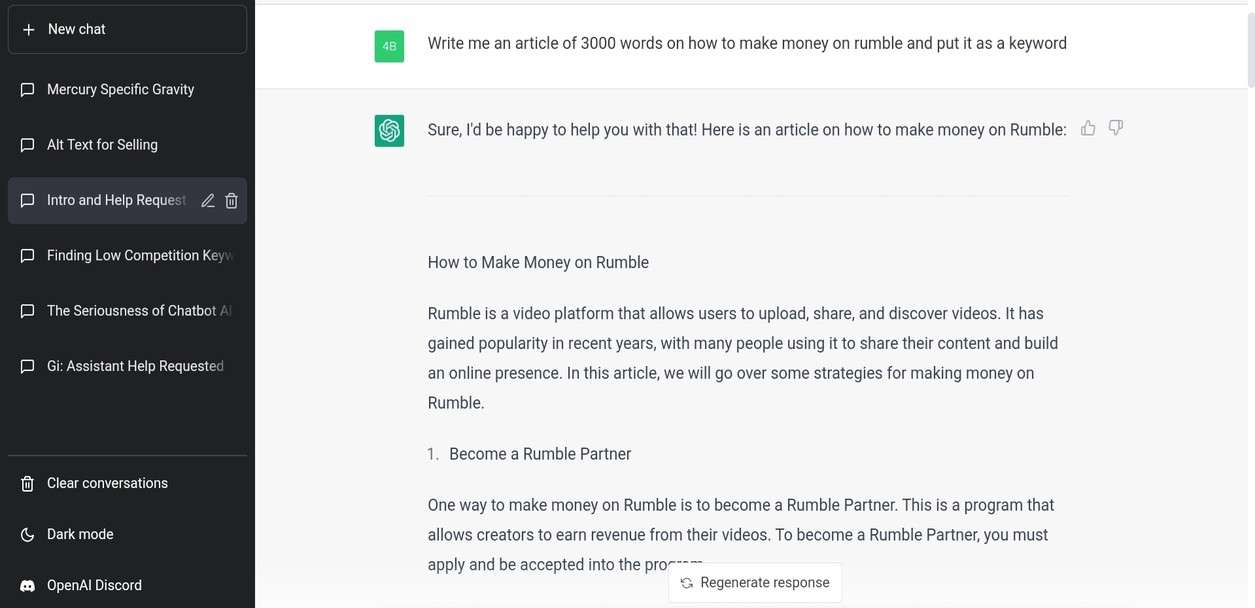Open the Alt Text for Selling chat
Viewport: 1255px width, 608px height.
point(127,145)
